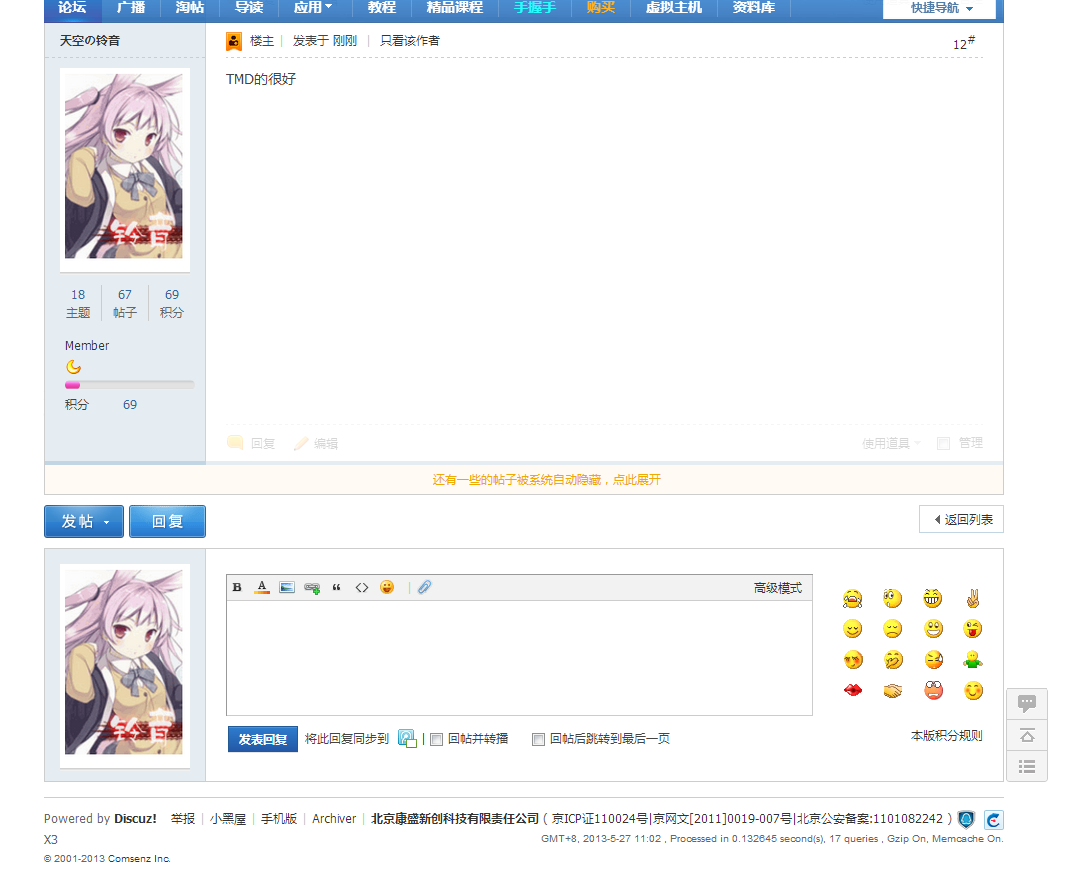Insert the handshake emoticon
Screen dimensions: 1071x873
pos(893,691)
